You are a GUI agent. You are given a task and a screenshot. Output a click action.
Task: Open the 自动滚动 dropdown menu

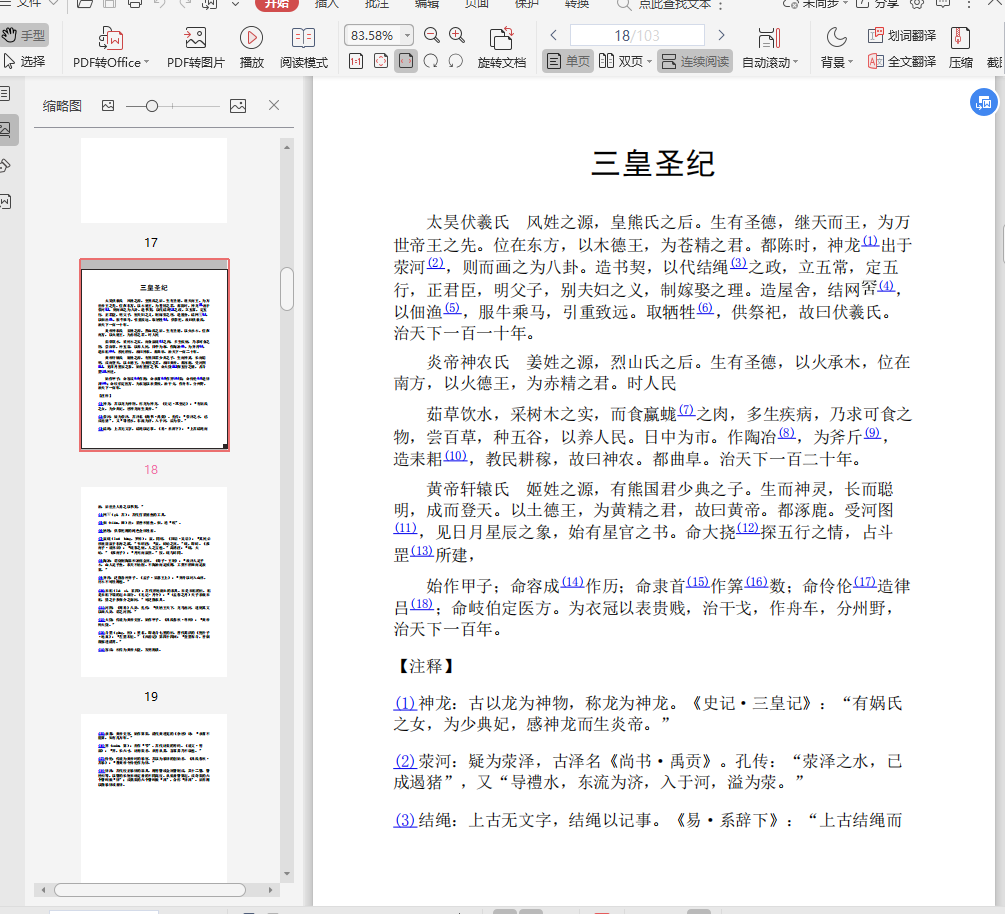(x=770, y=62)
